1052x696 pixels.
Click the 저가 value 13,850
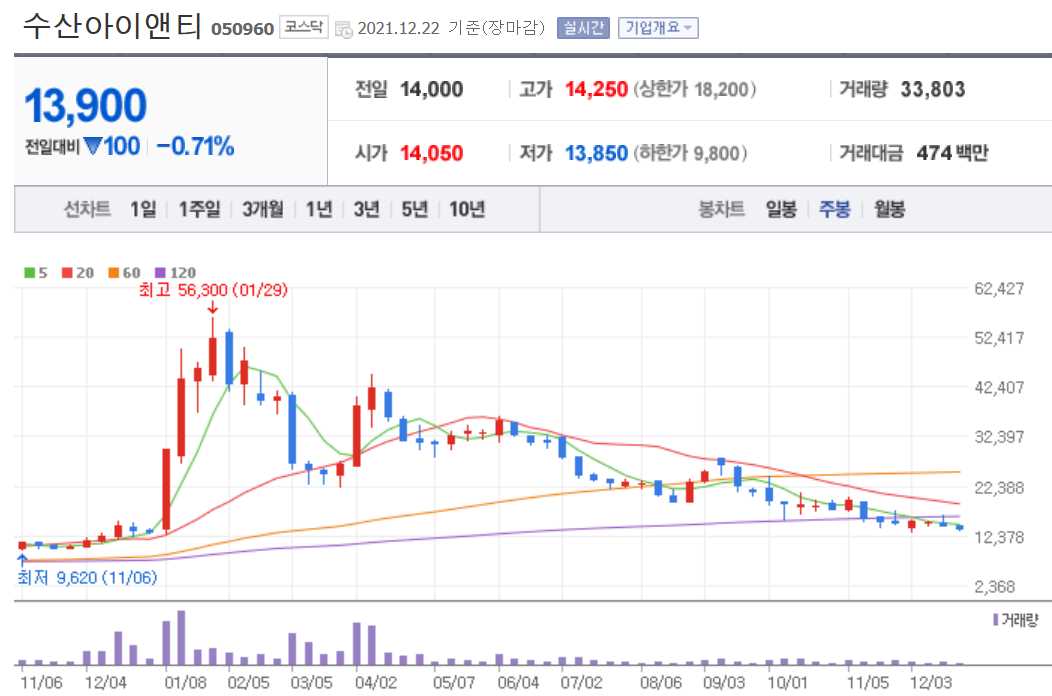pyautogui.click(x=596, y=153)
